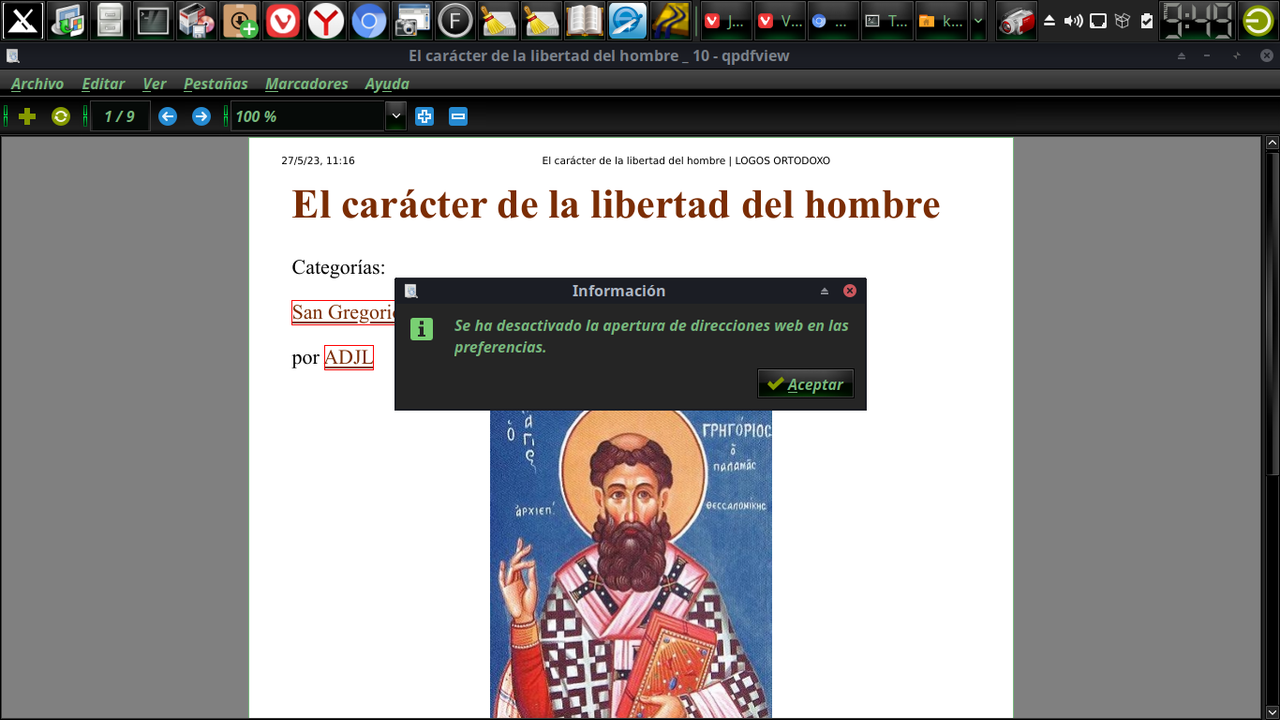Launch the terminal from the panel
Screen dimensions: 1280x720
pos(153,20)
